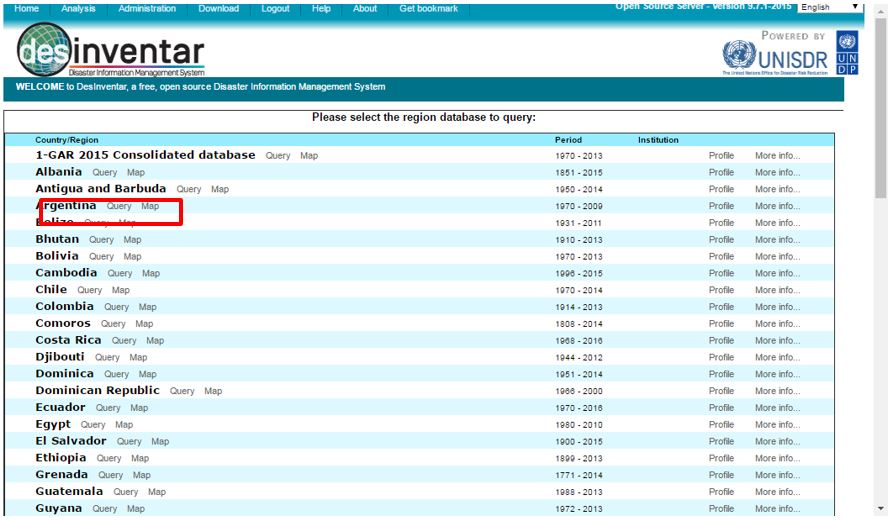Viewport: 892px width, 520px height.
Task: Click Map next to Egypt
Action: click(x=123, y=424)
